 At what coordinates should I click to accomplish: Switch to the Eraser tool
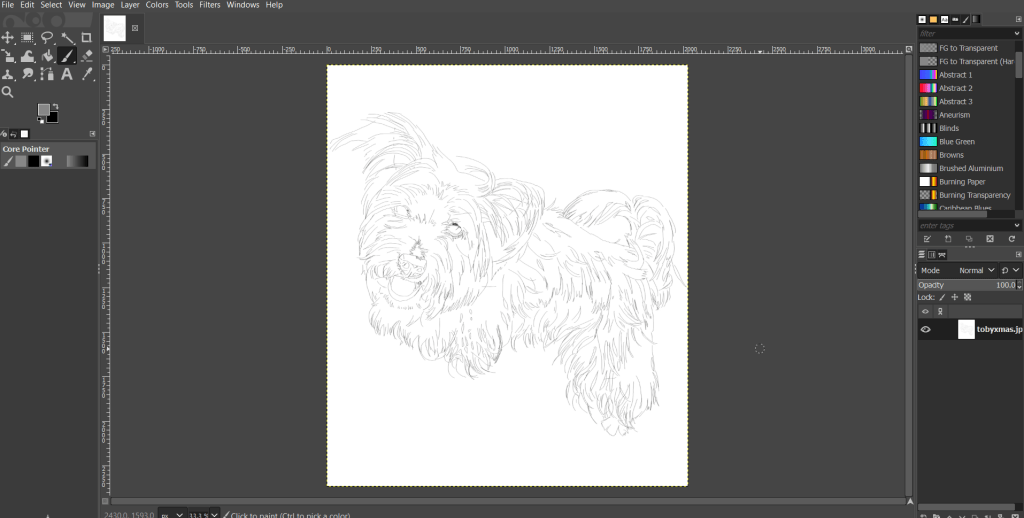pos(86,56)
